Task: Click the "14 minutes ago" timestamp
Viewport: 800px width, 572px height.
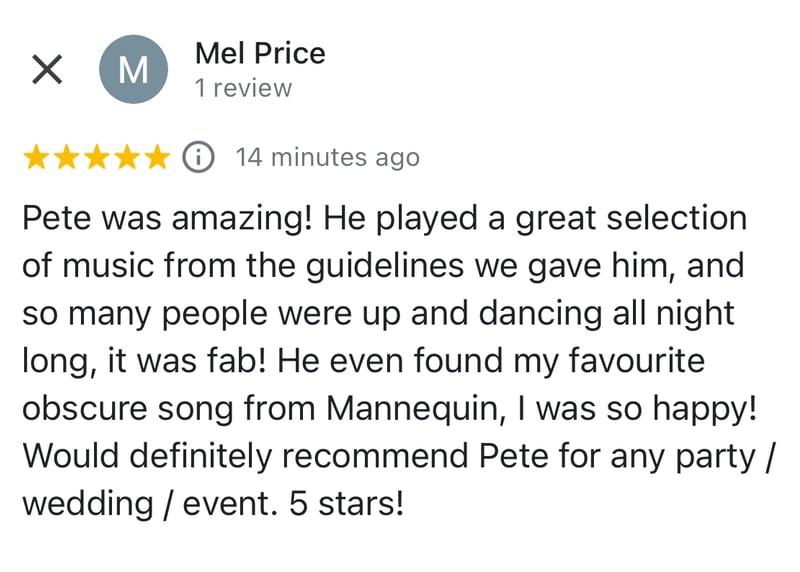Action: click(x=327, y=157)
